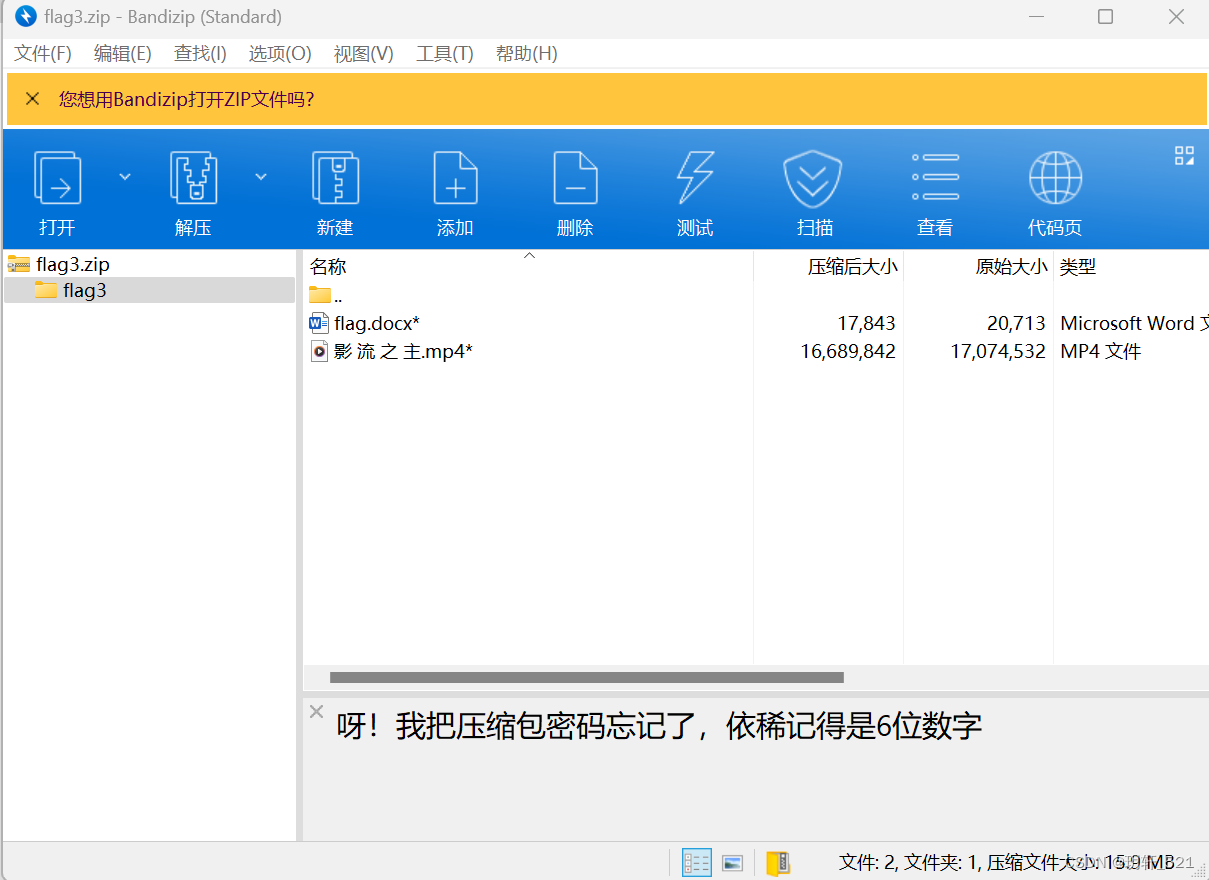Click the horizontal scrollbar in file list
1209x880 pixels.
click(x=587, y=677)
